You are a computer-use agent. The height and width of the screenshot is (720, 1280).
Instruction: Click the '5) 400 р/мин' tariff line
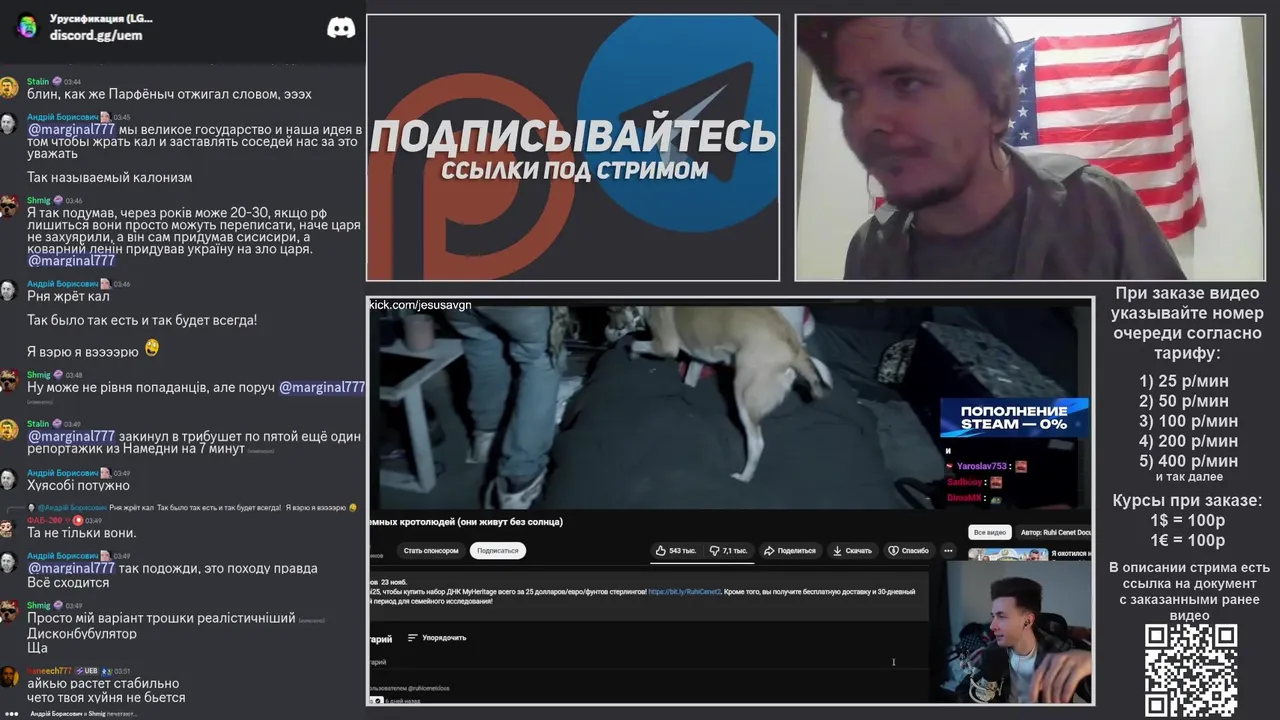(x=1188, y=461)
